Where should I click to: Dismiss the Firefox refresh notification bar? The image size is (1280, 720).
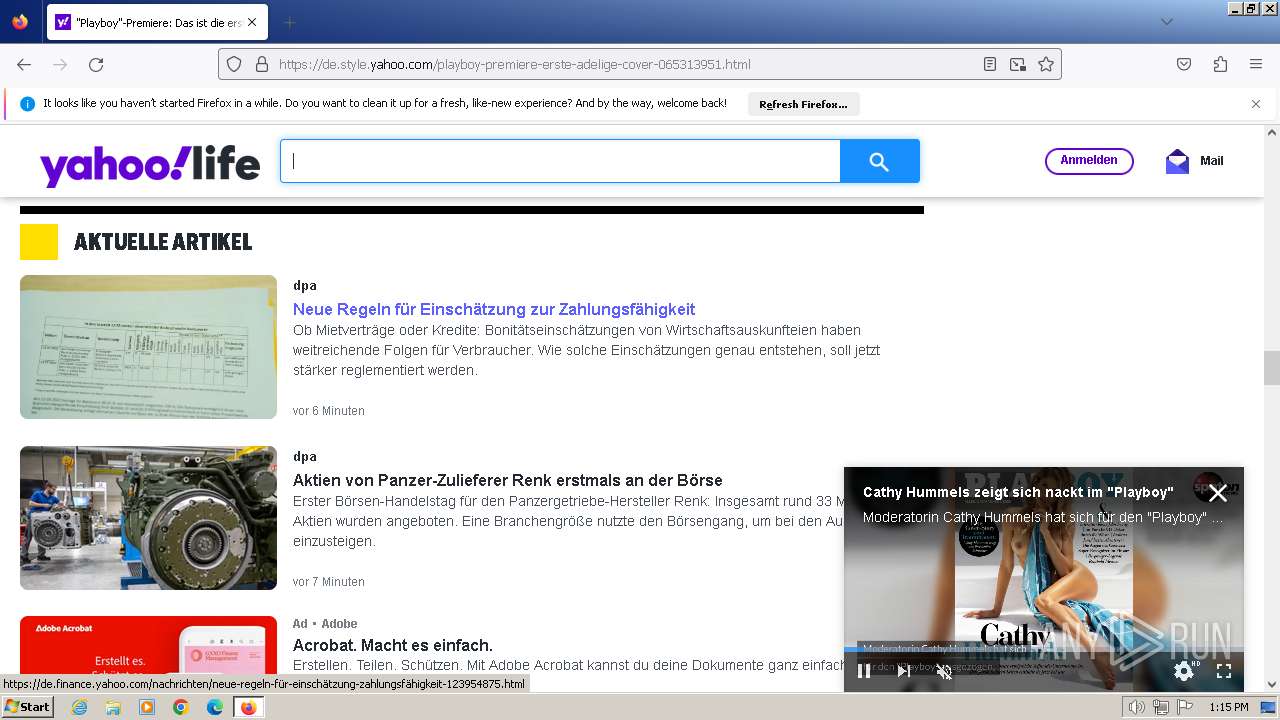[x=1256, y=104]
